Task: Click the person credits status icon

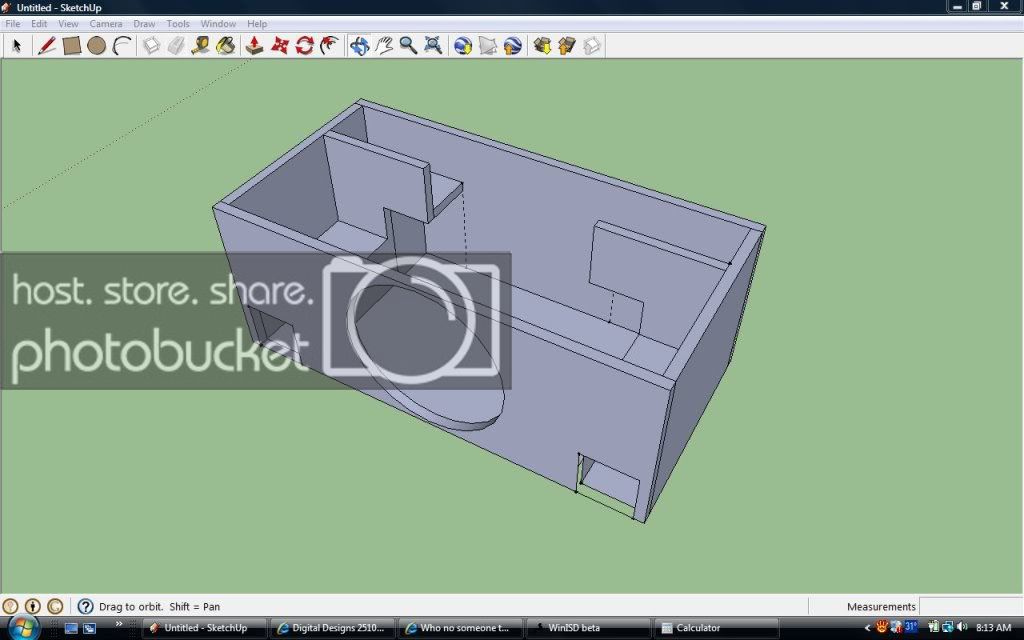Action: pos(33,606)
